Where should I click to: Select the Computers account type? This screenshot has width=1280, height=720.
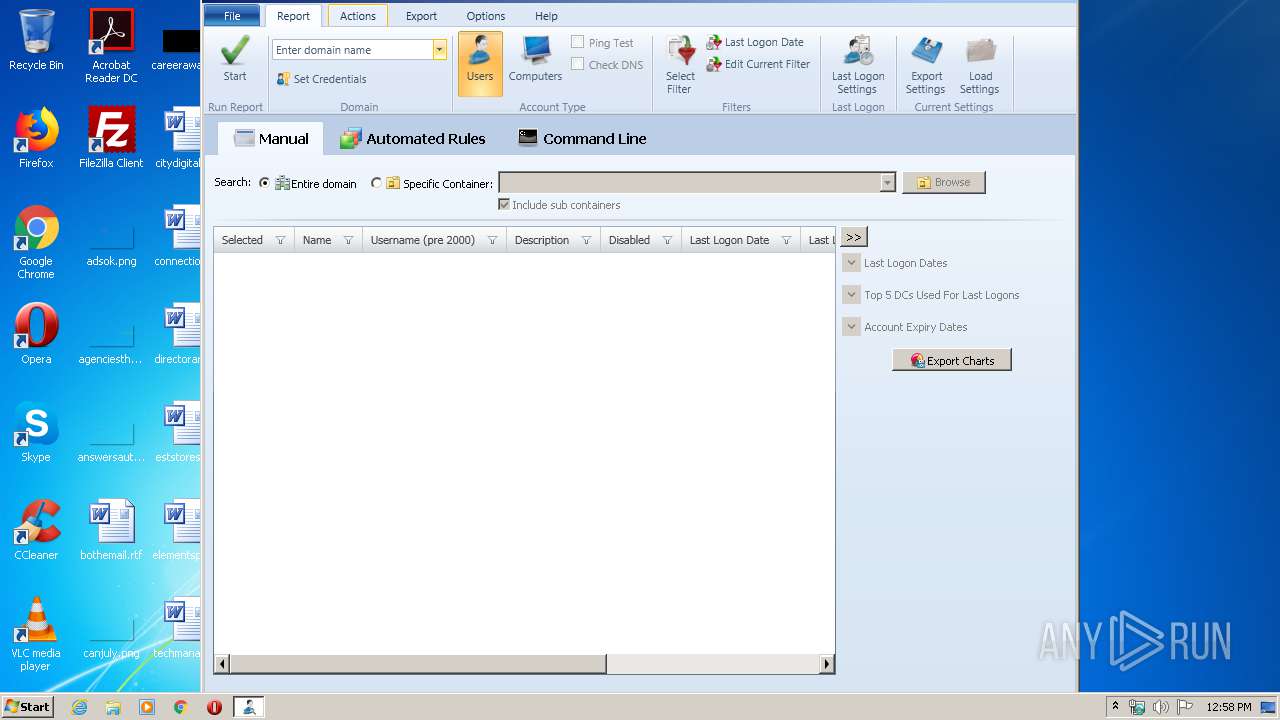click(536, 59)
